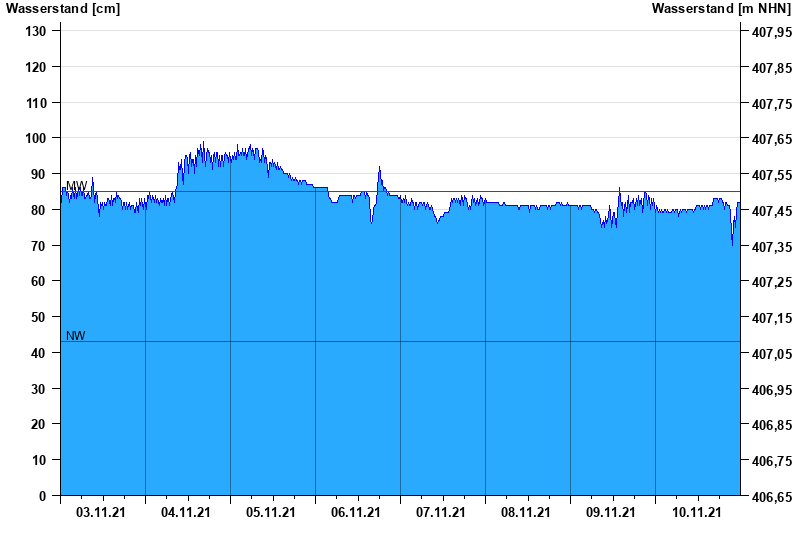The width and height of the screenshot is (800, 550).
Task: Click the 406,75 value on right axis
Action: click(772, 461)
